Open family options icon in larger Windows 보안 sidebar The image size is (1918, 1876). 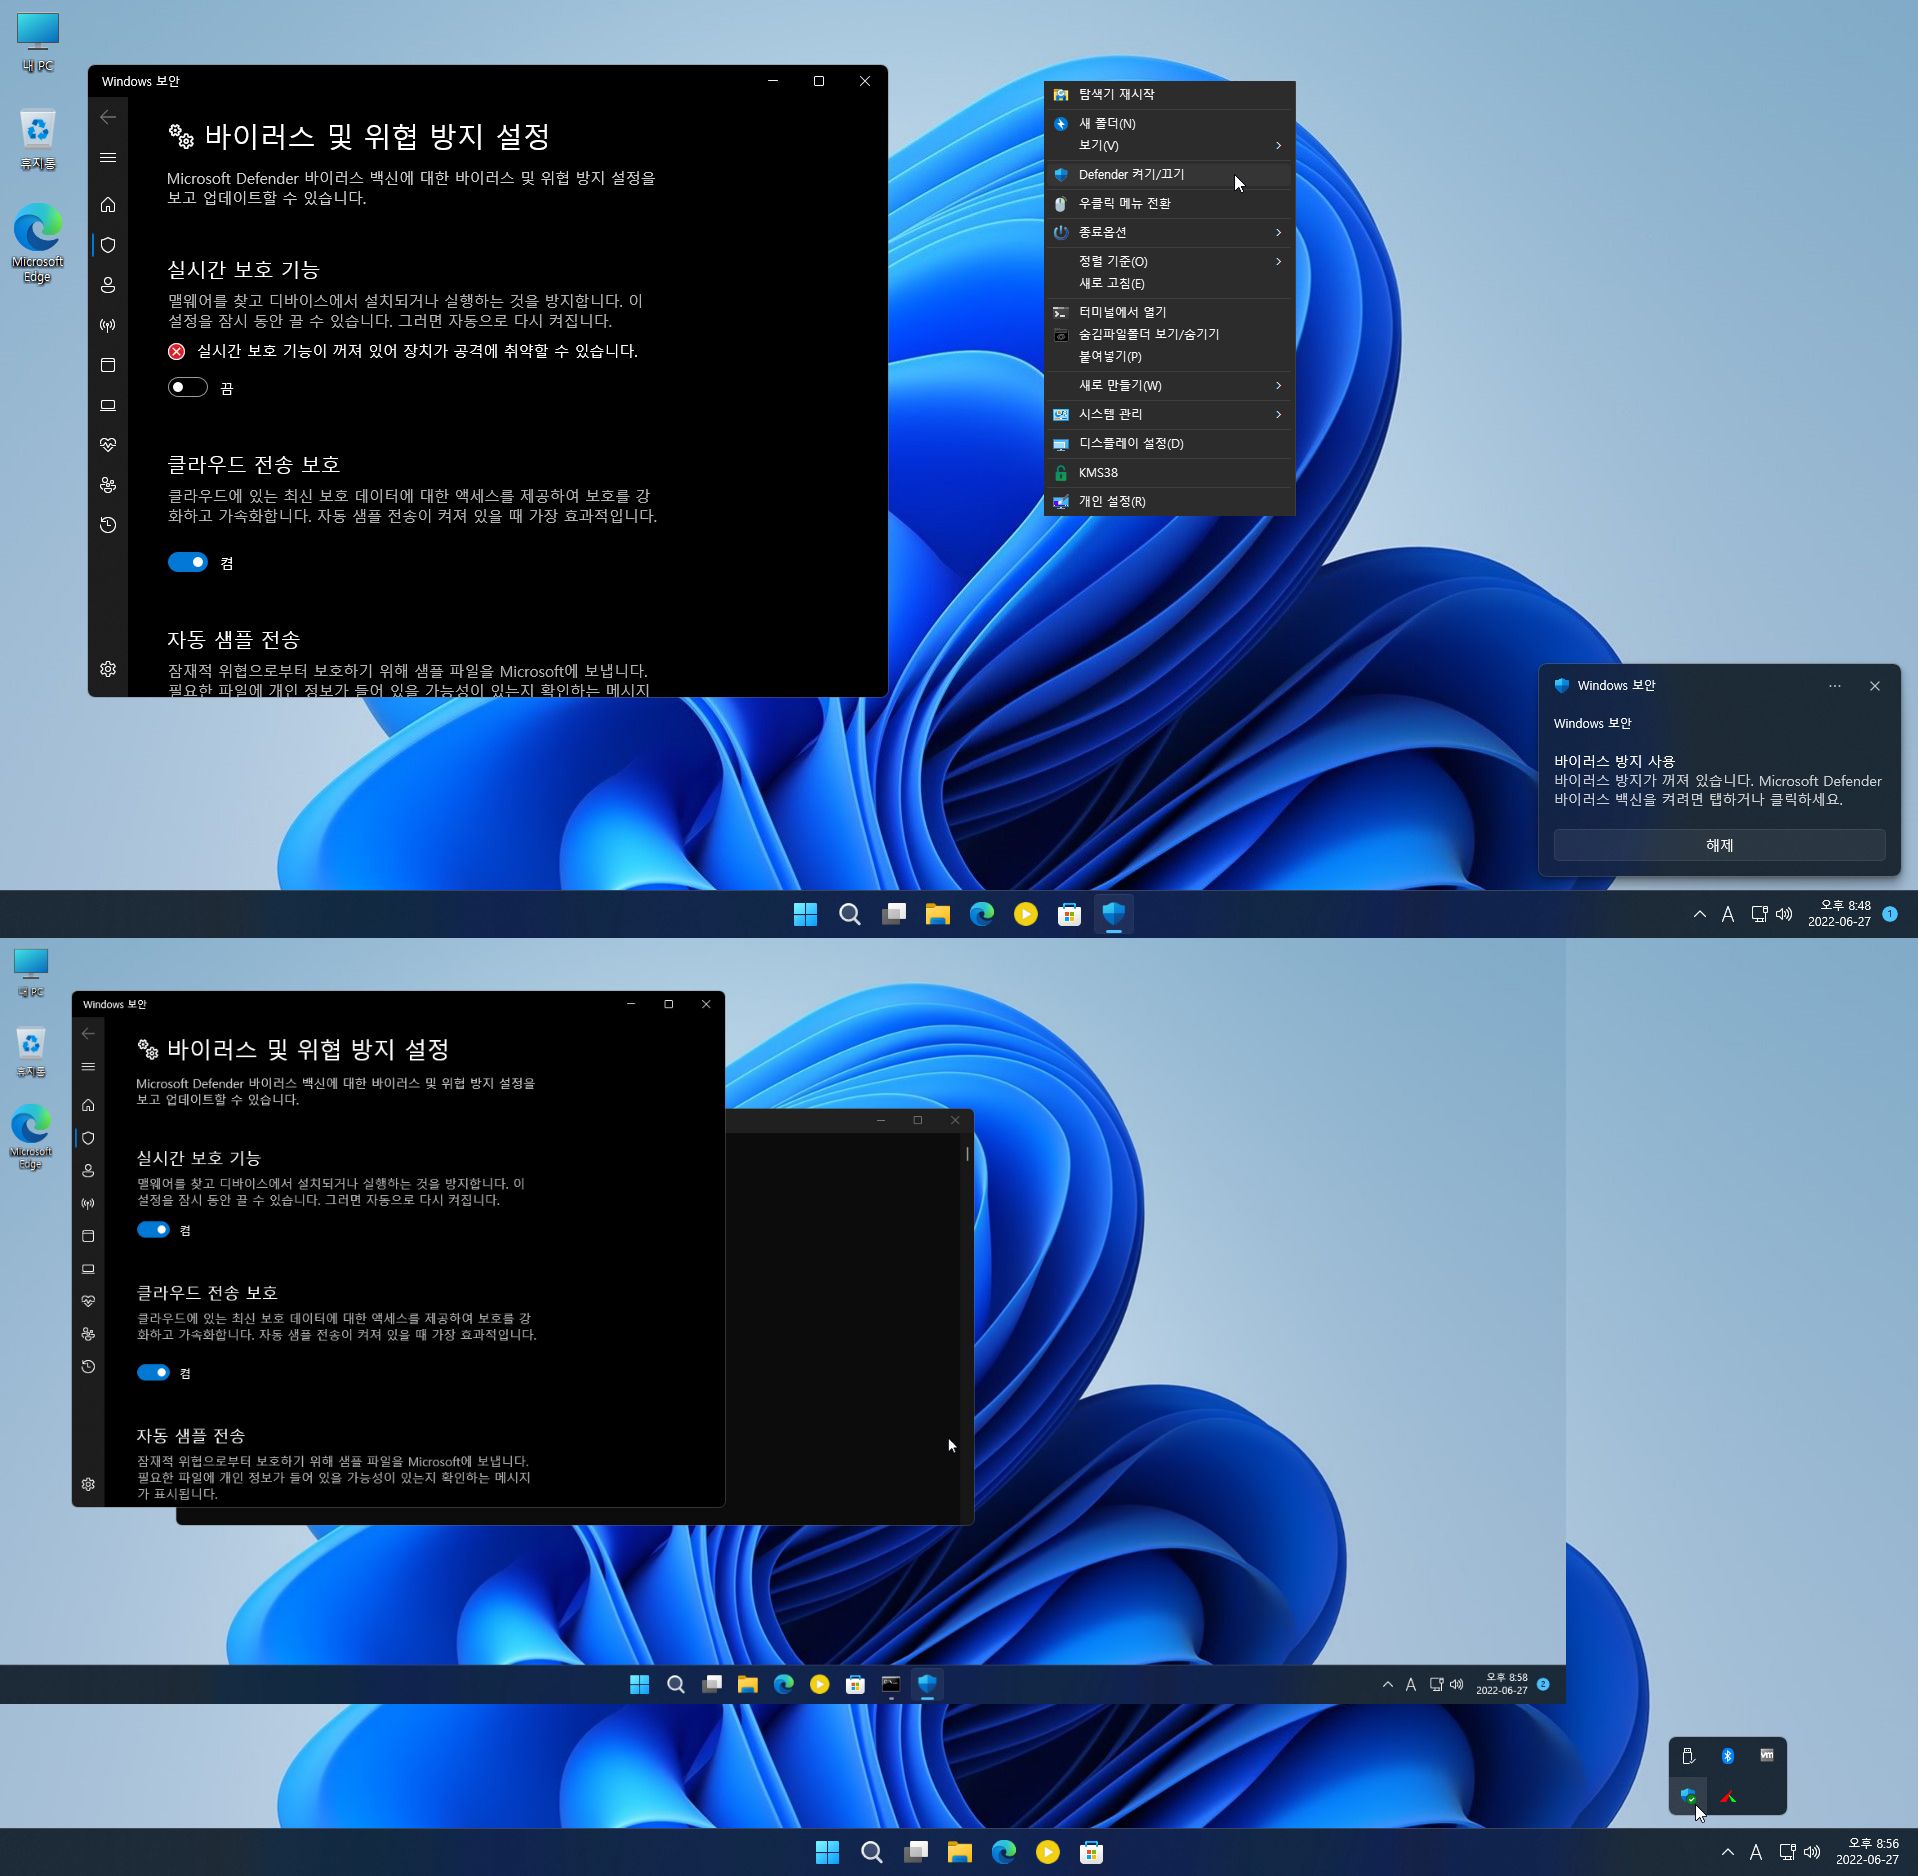(x=108, y=485)
